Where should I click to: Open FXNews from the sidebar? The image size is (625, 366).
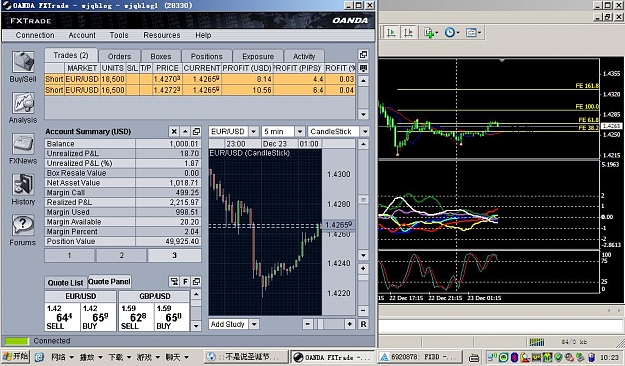[23, 149]
